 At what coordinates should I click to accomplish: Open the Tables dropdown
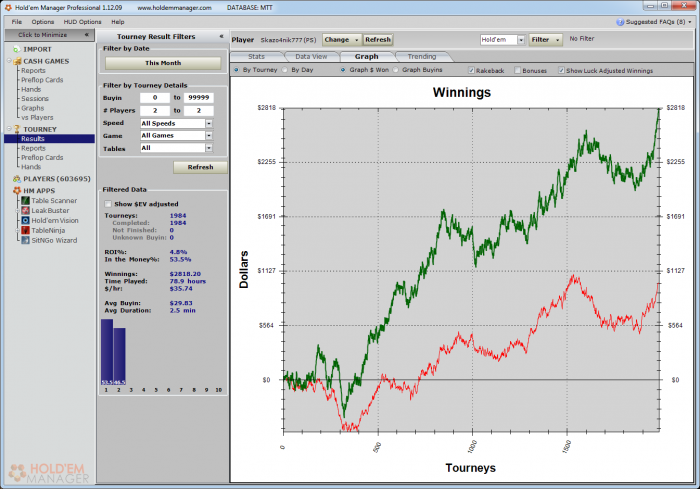pyautogui.click(x=209, y=148)
